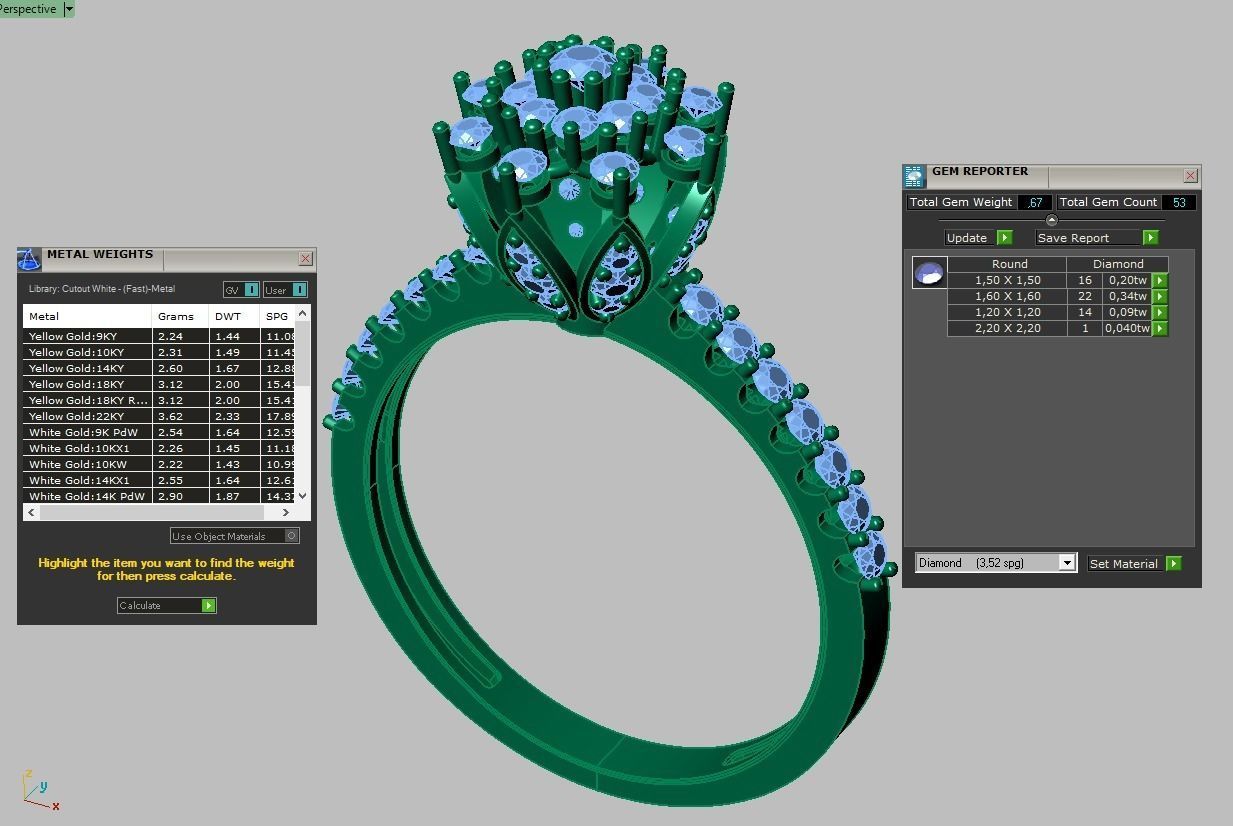Click the Gem Reporter panel icon

coord(914,176)
